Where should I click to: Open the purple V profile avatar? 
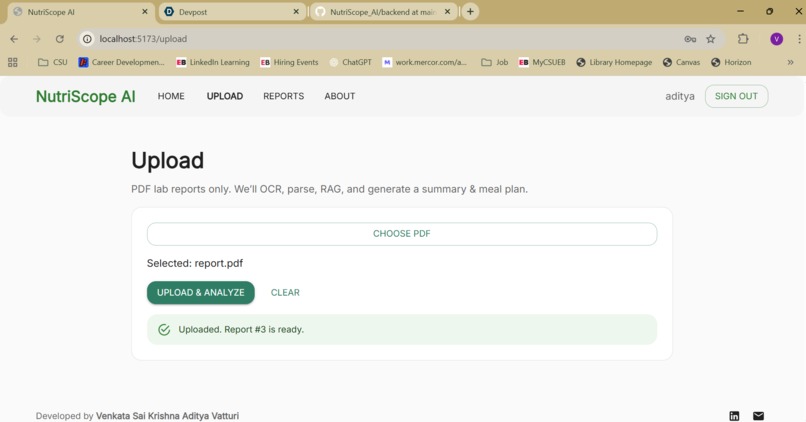[776, 39]
